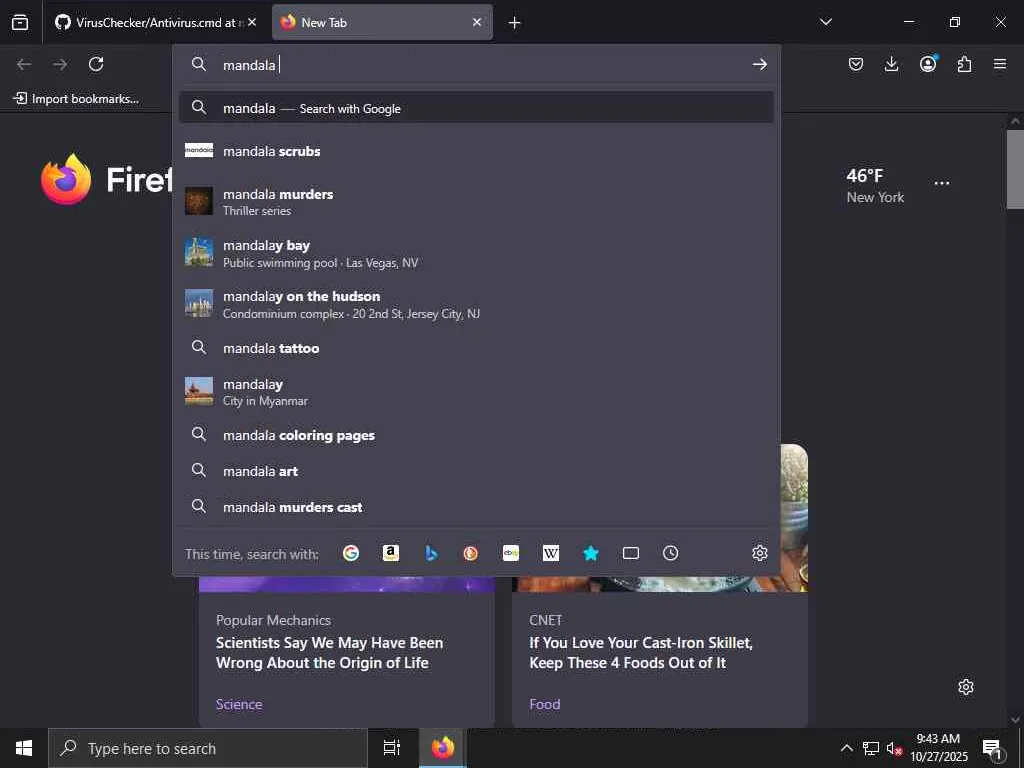Viewport: 1024px width, 768px height.
Task: Search this time with DuckDuckGo icon
Action: (x=470, y=553)
